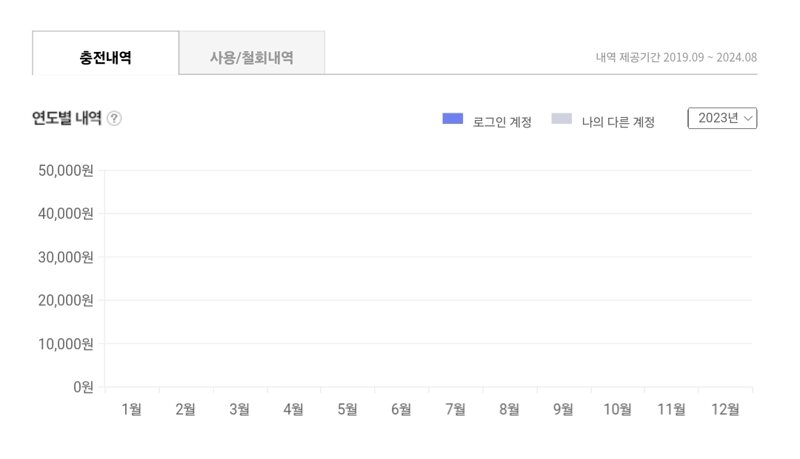This screenshot has height=459, width=800.
Task: Switch to the 사용/철회내역 tab
Action: point(252,53)
